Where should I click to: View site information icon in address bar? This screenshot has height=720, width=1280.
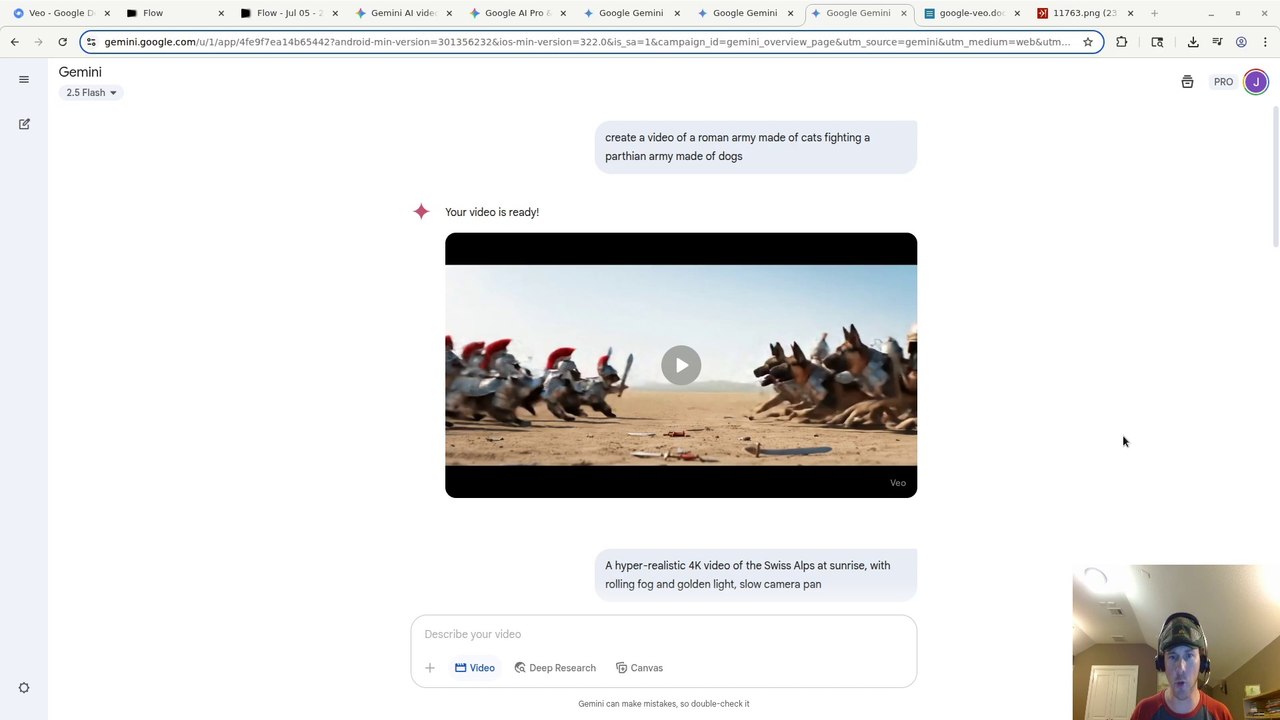coord(91,42)
